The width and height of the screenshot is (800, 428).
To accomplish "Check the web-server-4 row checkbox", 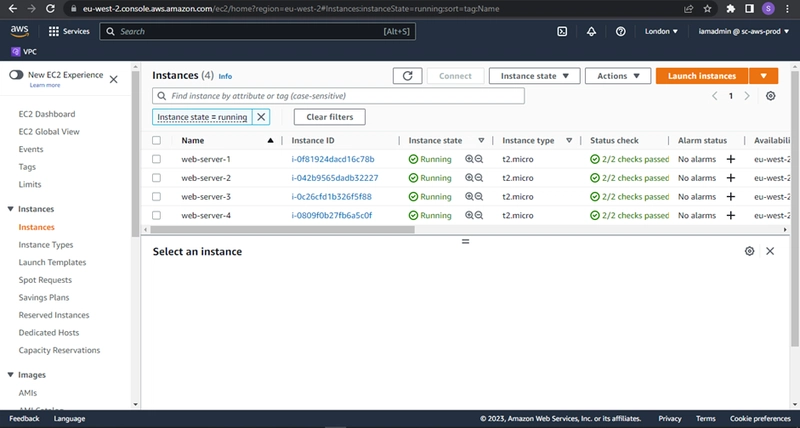I will pos(156,215).
